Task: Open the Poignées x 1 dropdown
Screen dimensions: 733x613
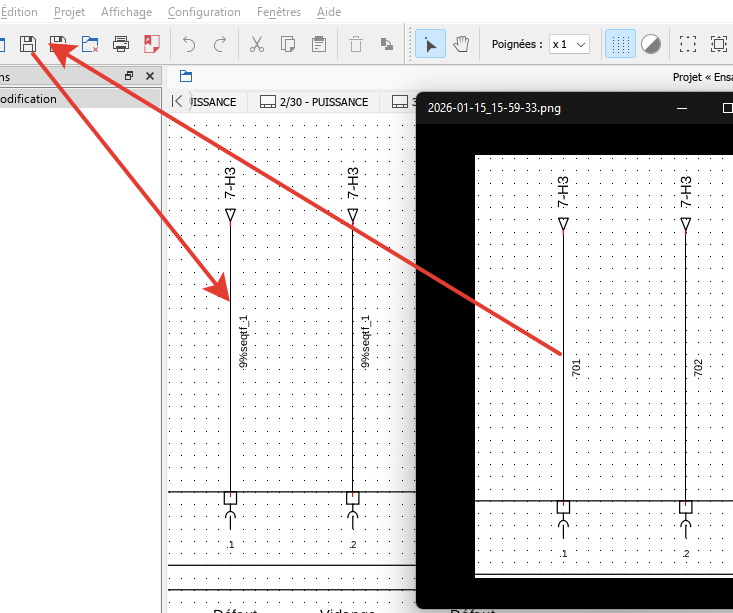Action: (570, 44)
